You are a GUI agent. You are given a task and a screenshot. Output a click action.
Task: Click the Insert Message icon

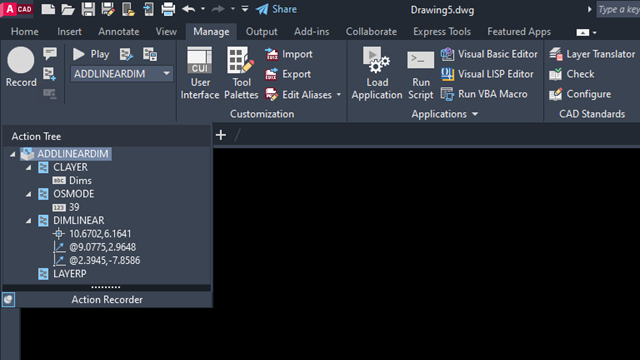(50, 53)
